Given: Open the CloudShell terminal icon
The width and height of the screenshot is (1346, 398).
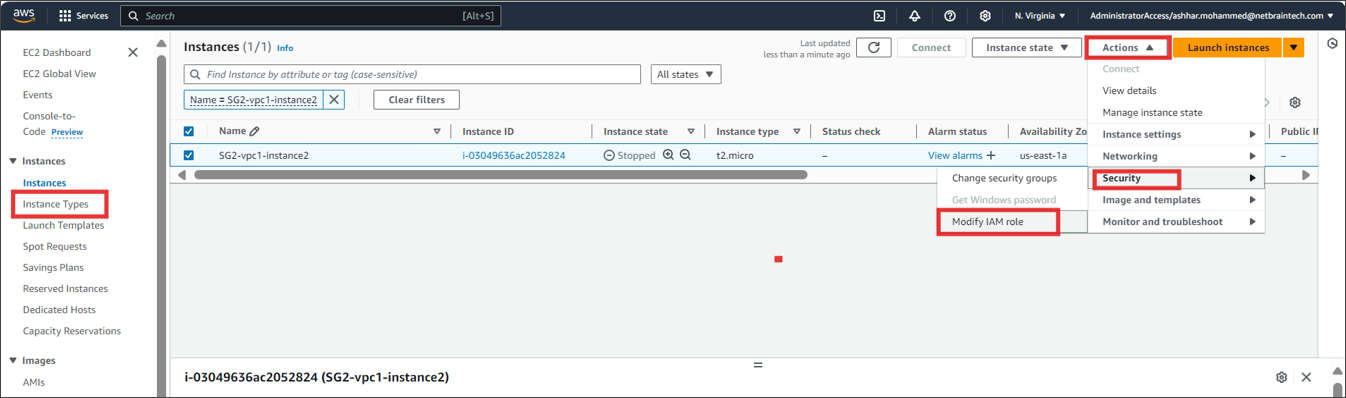Looking at the screenshot, I should [x=880, y=16].
